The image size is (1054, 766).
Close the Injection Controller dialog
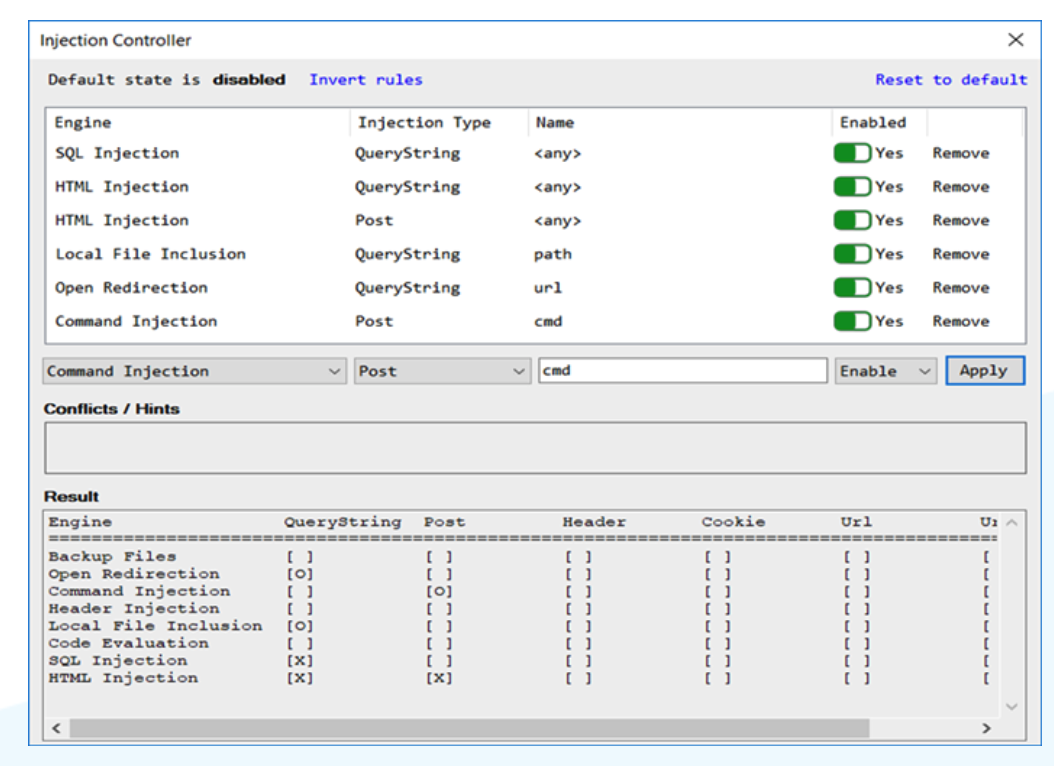point(1016,40)
